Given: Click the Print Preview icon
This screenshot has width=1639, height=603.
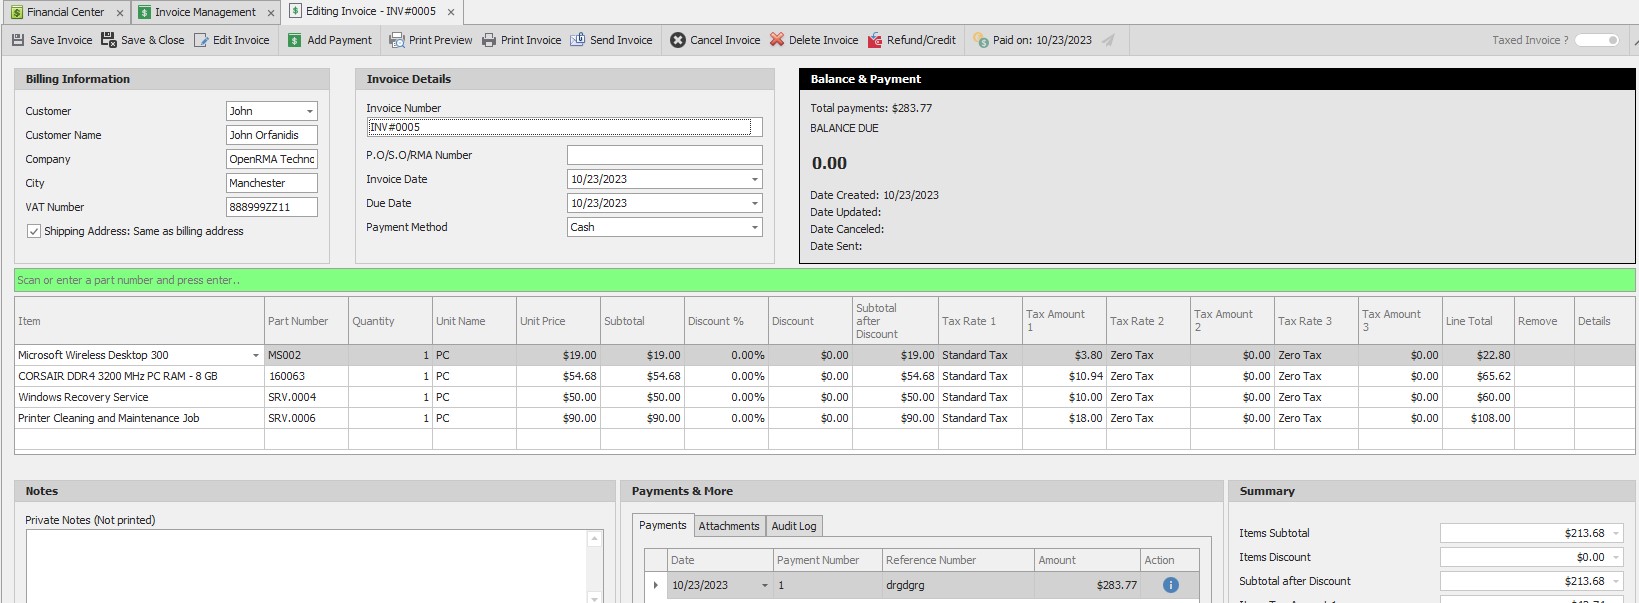Looking at the screenshot, I should [396, 40].
